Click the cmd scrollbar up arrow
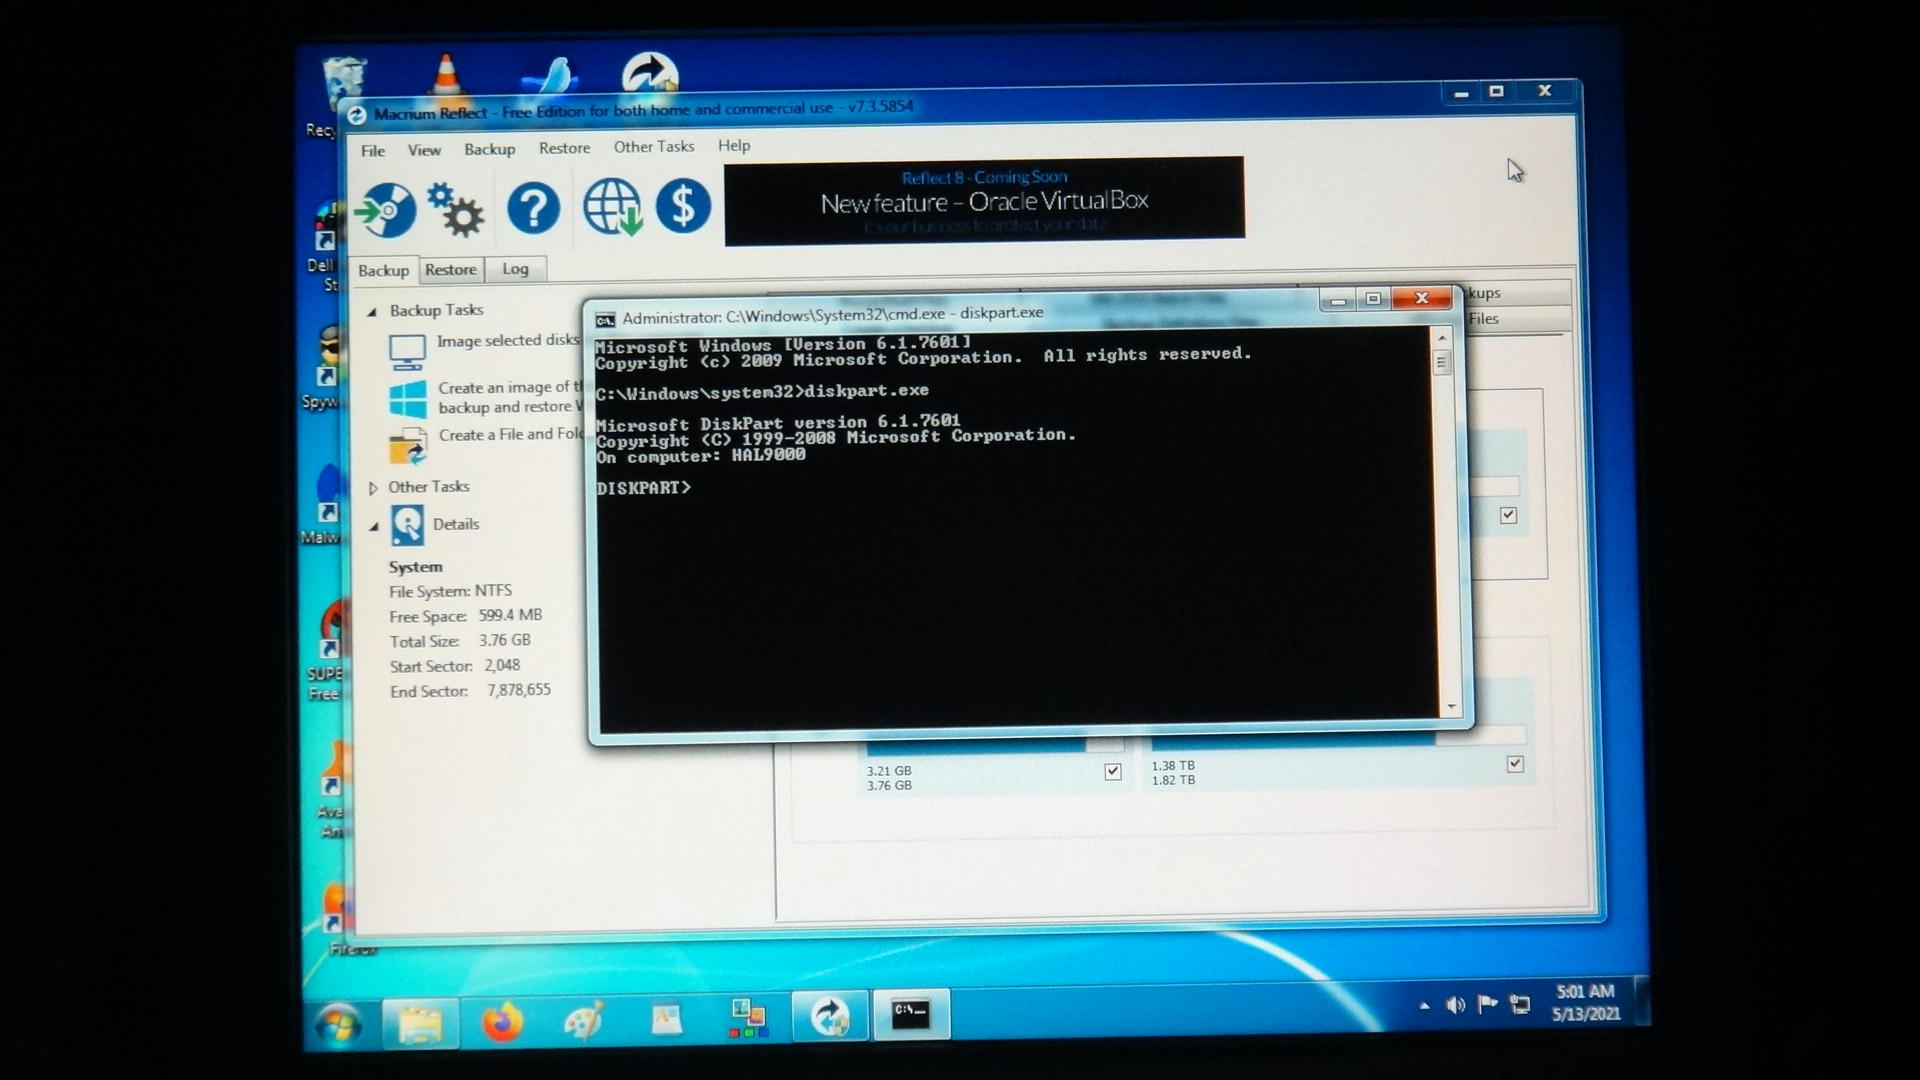This screenshot has height=1080, width=1920. coord(1442,338)
